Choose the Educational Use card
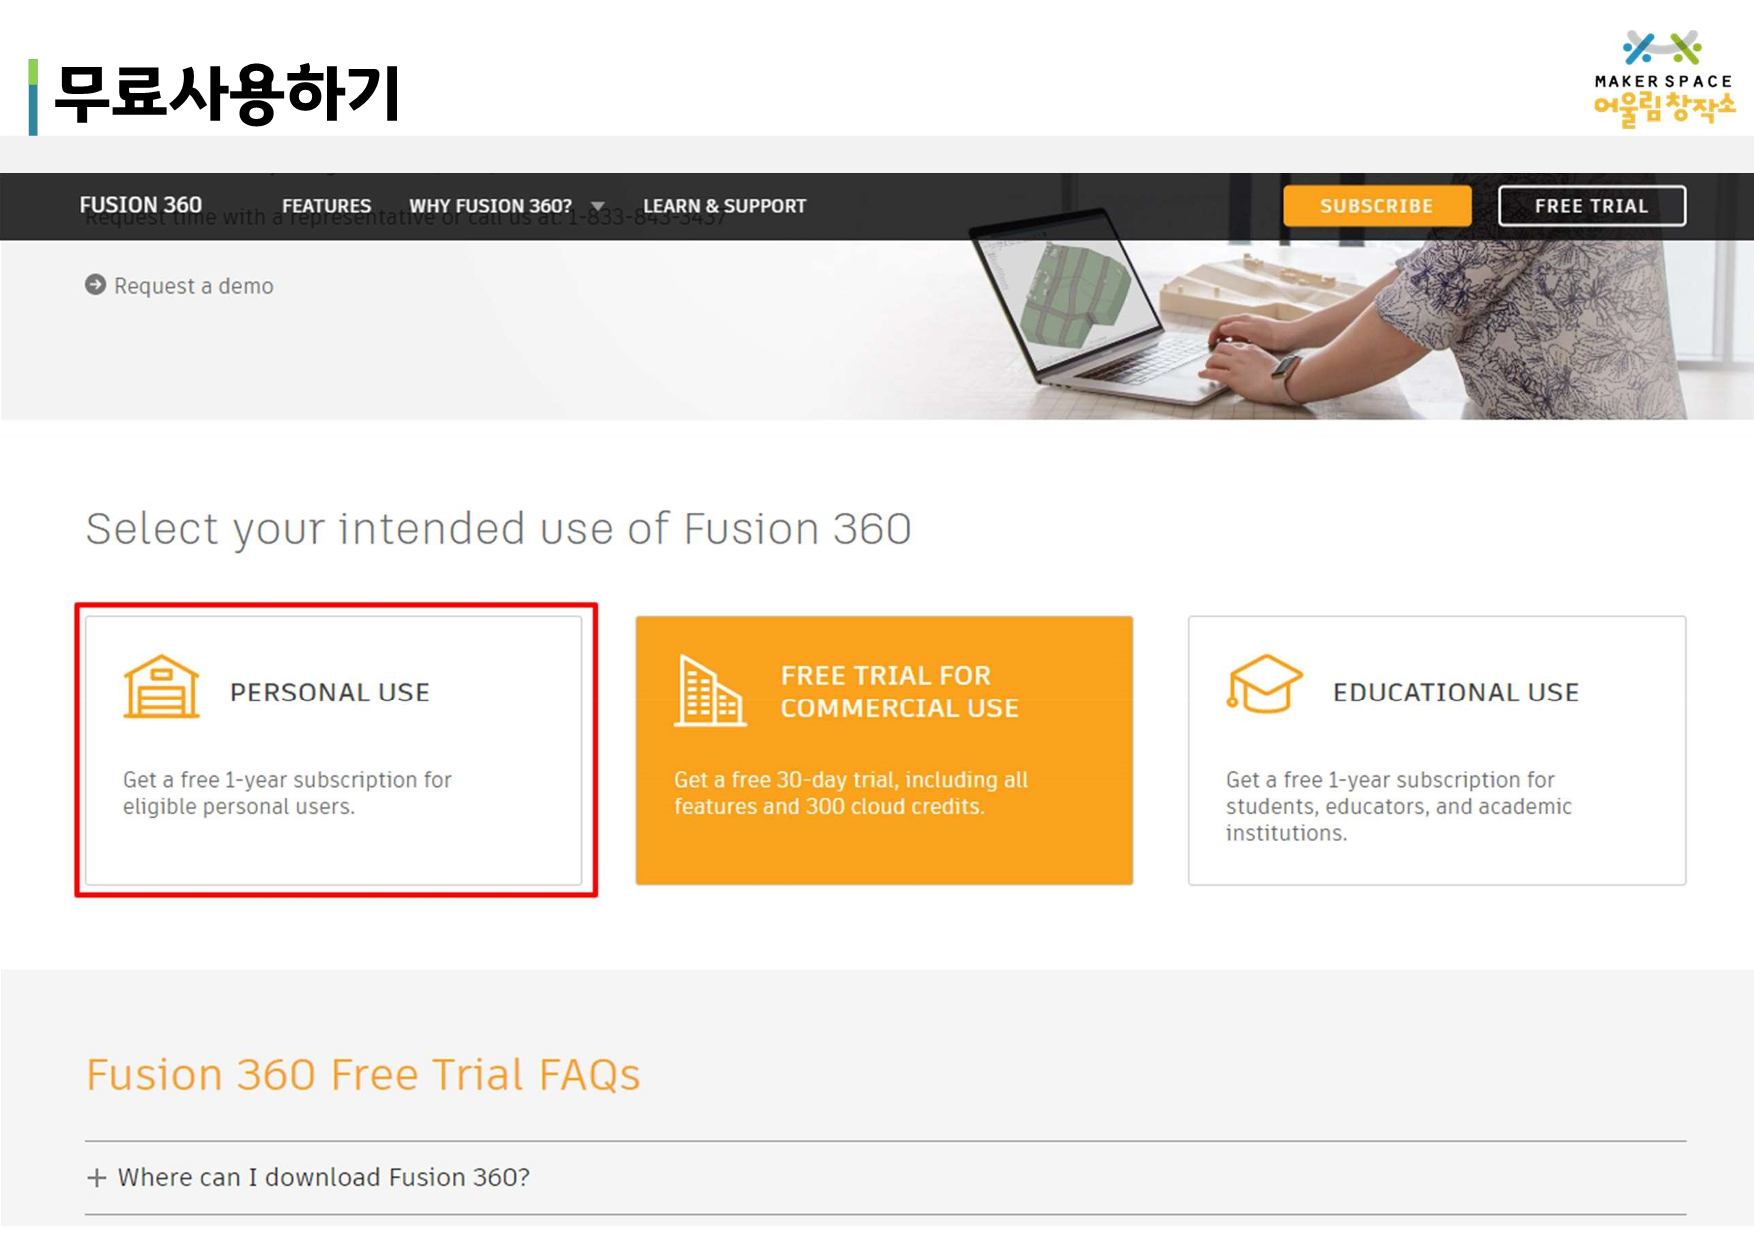Screen dimensions: 1754x1240 (x=1437, y=750)
